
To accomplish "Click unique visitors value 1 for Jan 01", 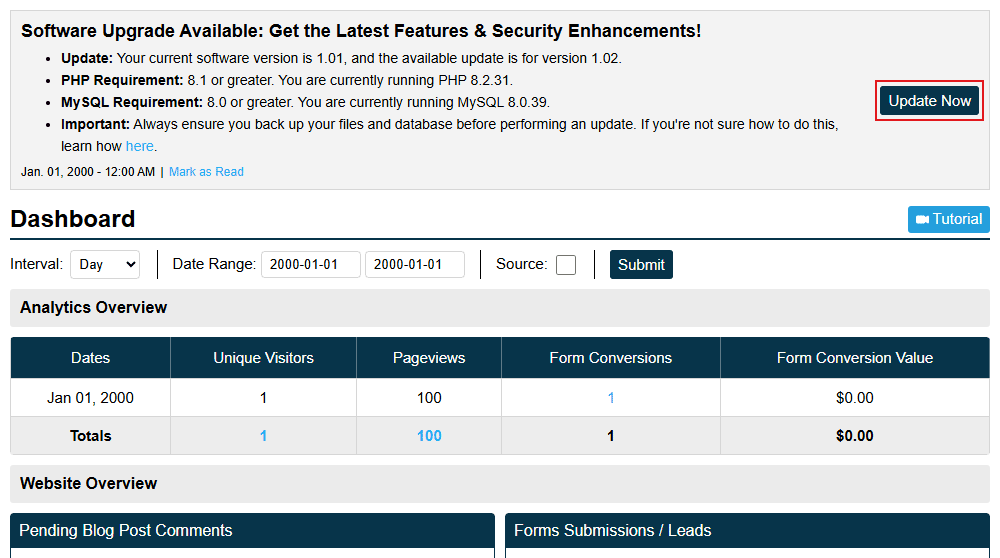I will [263, 398].
